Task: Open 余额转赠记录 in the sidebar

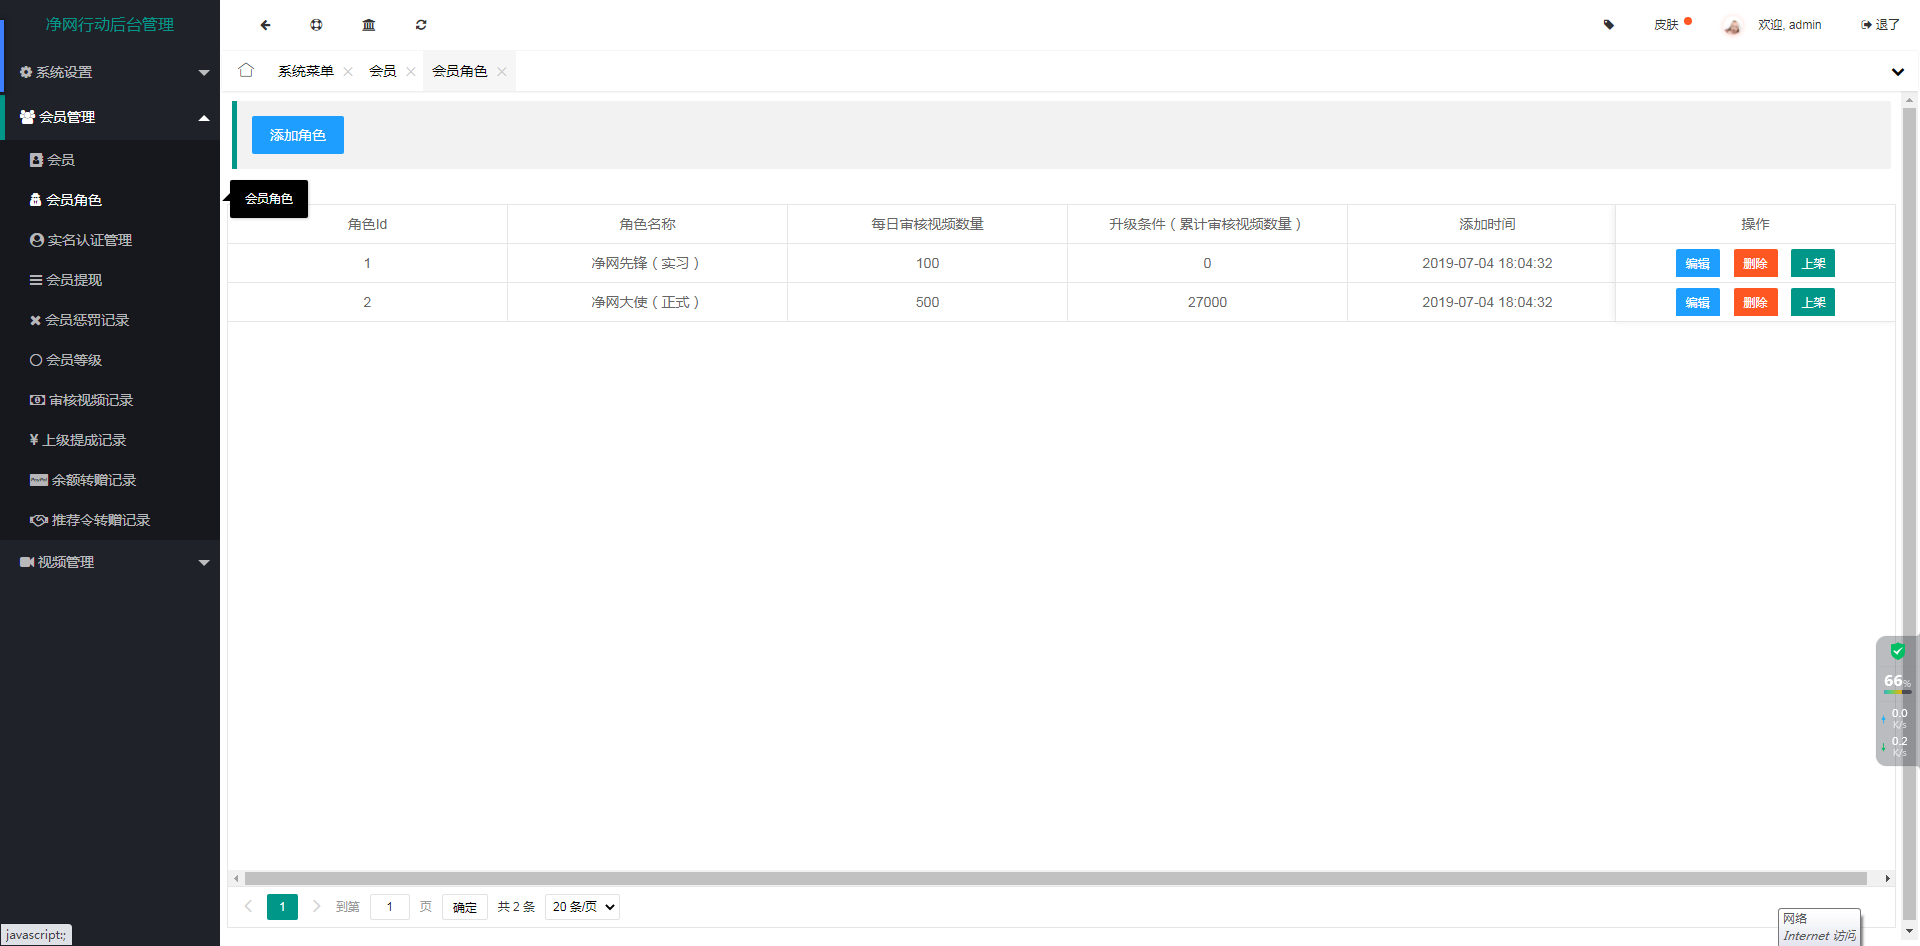Action: point(110,480)
